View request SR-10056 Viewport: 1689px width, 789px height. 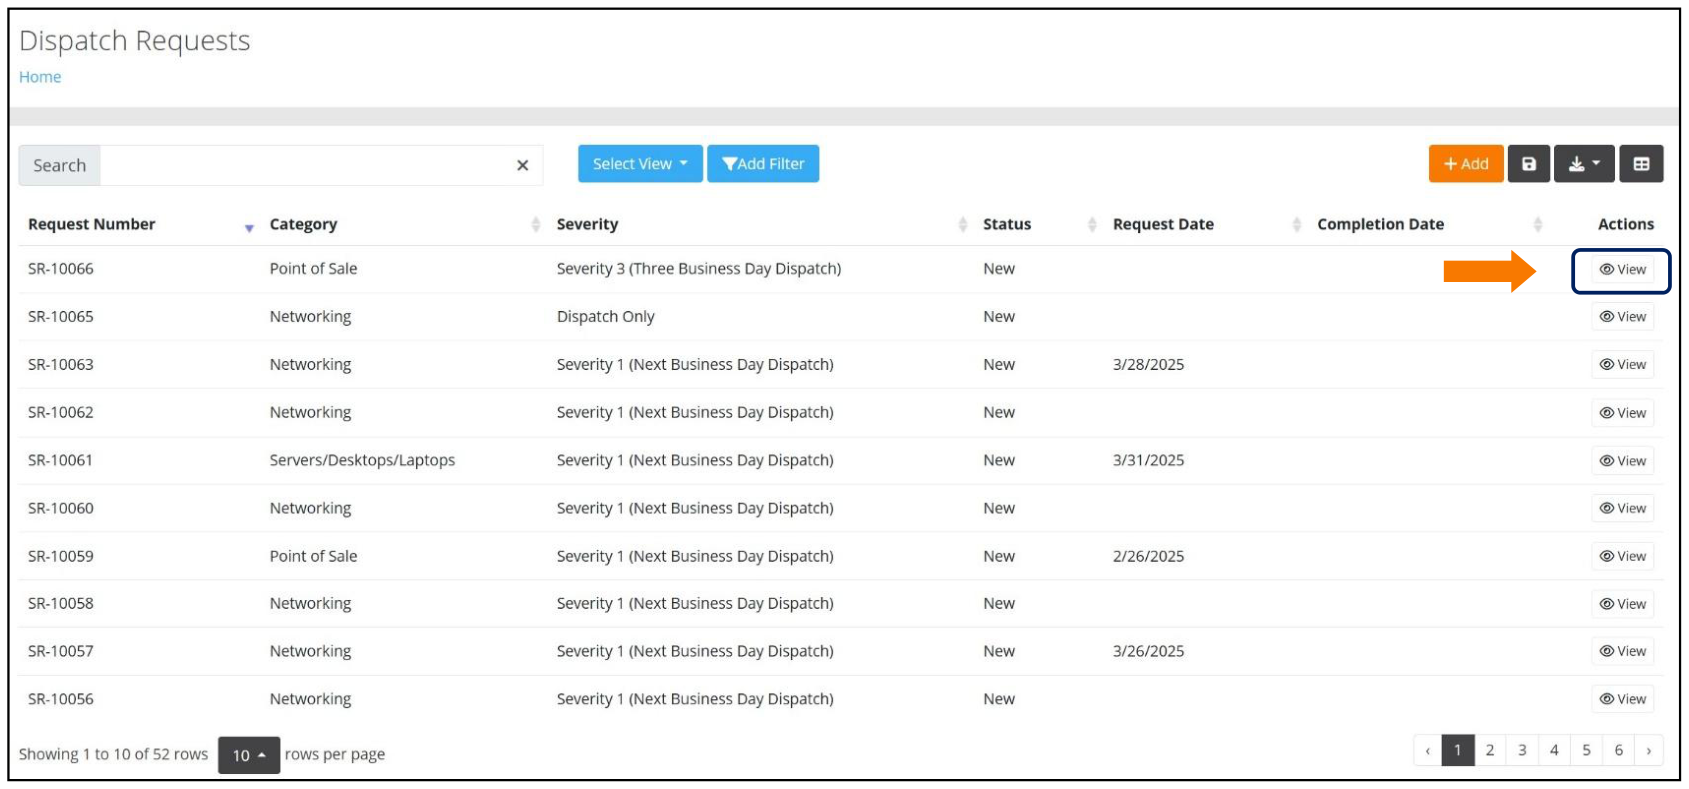(1622, 699)
